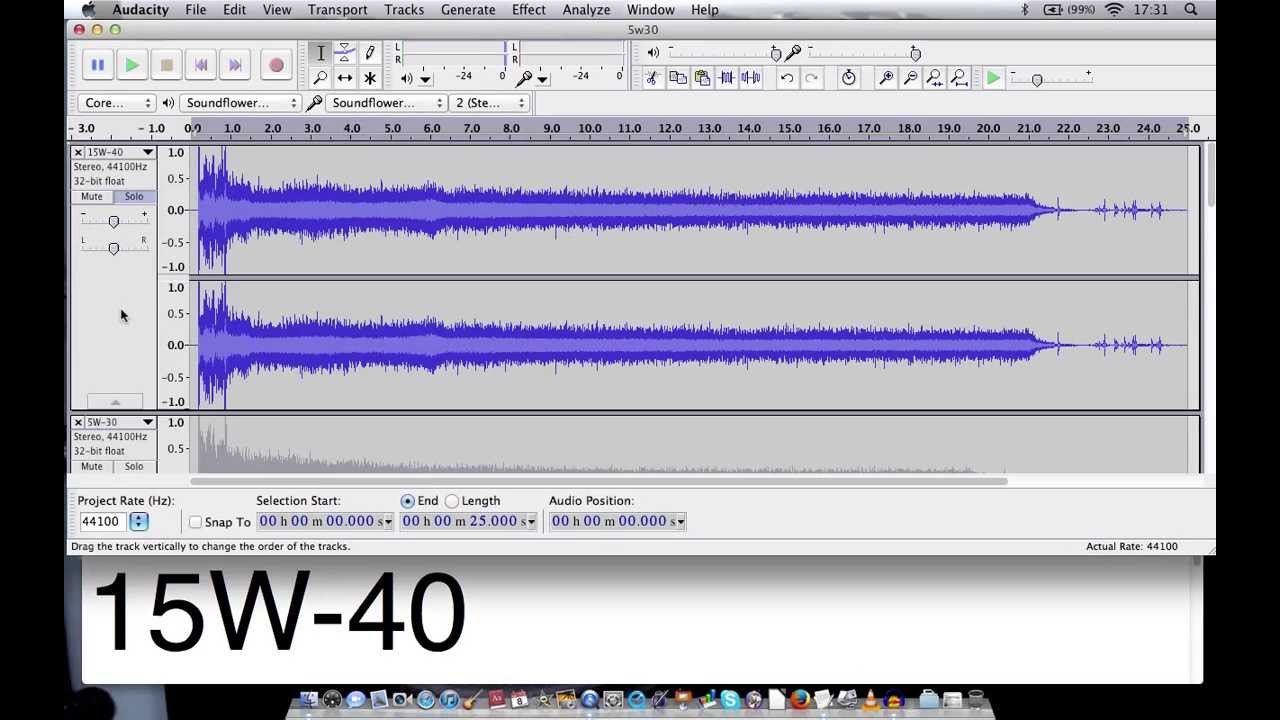Open the Soundflower input device dropdown
The image size is (1280, 720).
pos(386,103)
